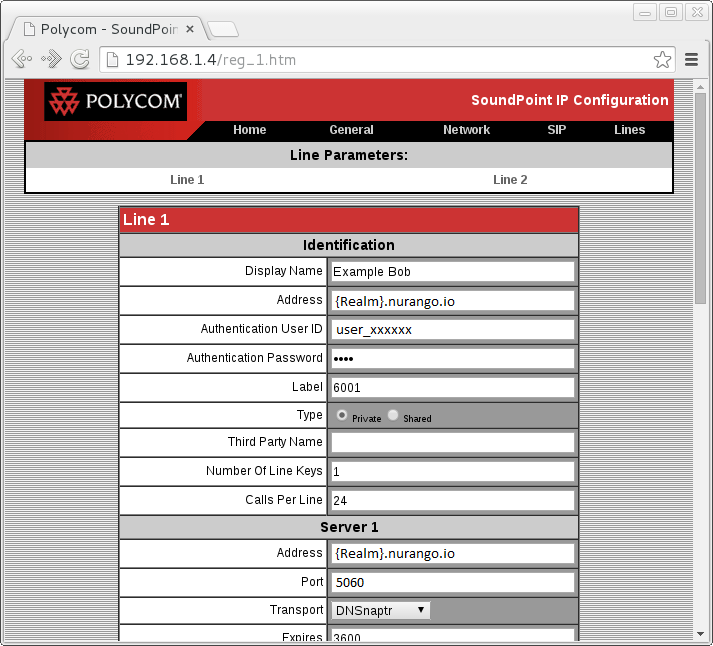Screen dimensions: 713x646
Task: Click the Number Of Line Keys label
Action: click(264, 471)
